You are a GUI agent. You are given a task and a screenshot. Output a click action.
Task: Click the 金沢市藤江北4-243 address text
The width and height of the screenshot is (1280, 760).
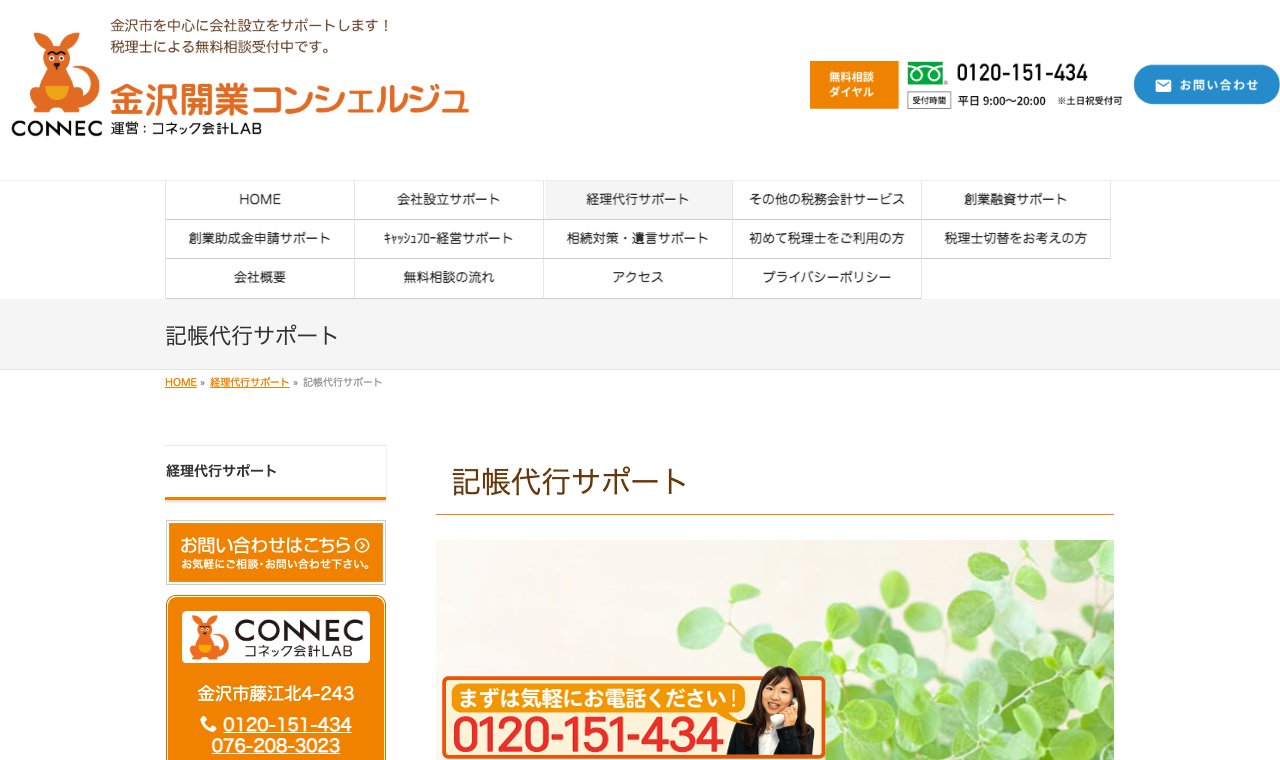pyautogui.click(x=276, y=693)
